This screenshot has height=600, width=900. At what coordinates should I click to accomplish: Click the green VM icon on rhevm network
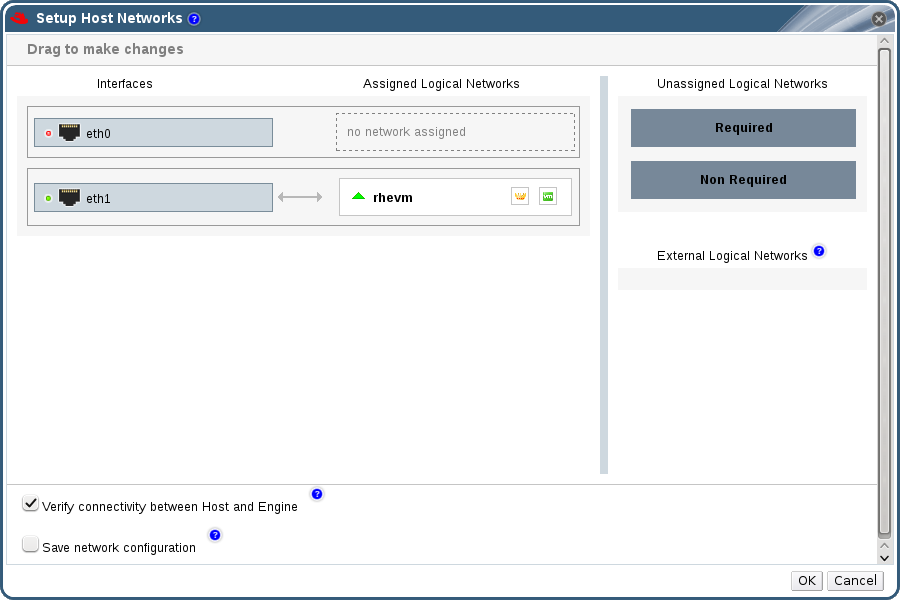[x=548, y=196]
